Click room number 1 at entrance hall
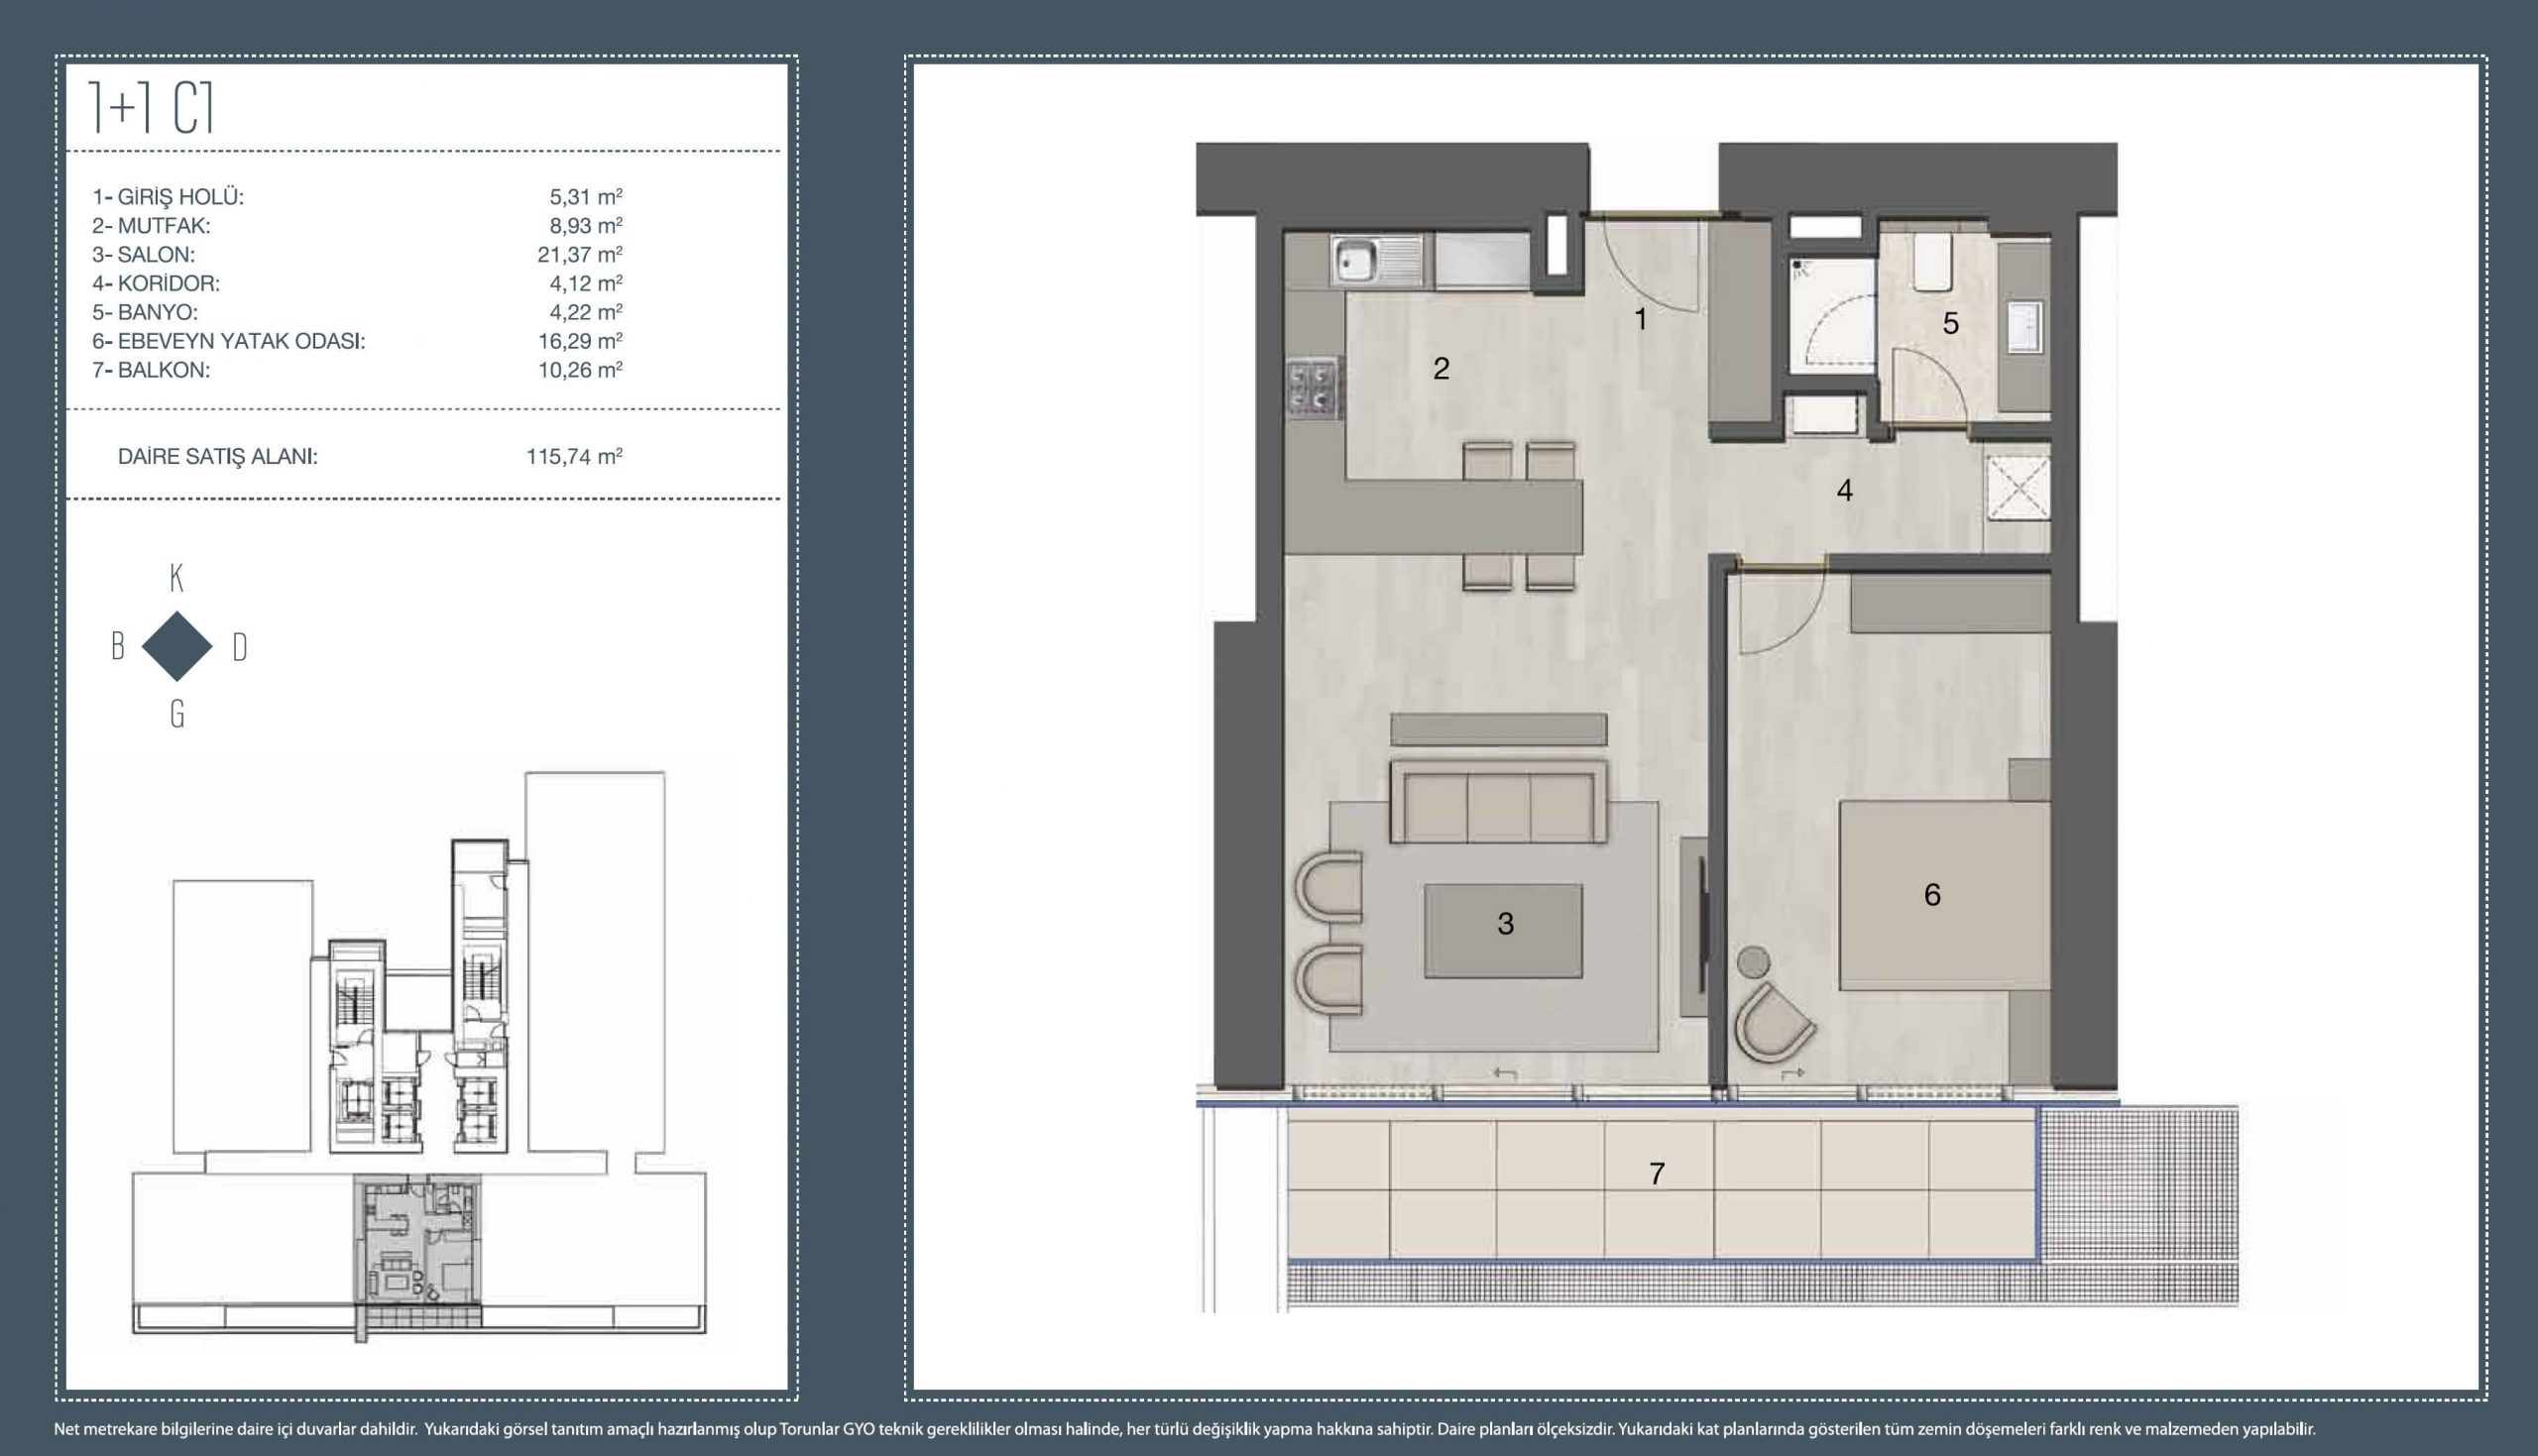This screenshot has width=2538, height=1456. (1640, 319)
